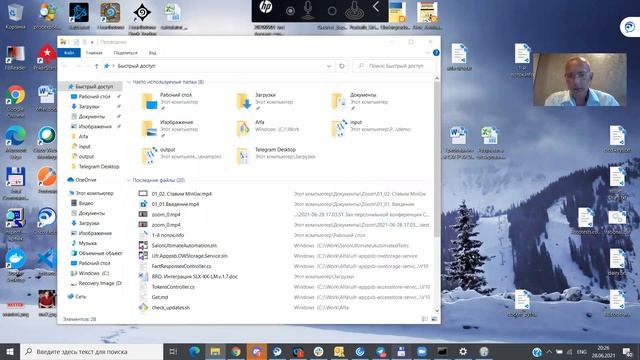Open Zoom from taskbar
The width and height of the screenshot is (640, 360).
[422, 351]
